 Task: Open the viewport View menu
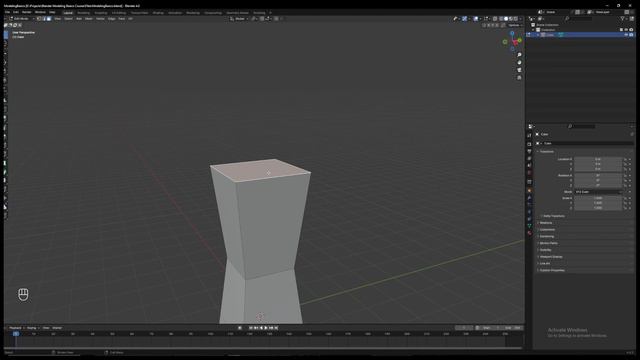pyautogui.click(x=58, y=19)
